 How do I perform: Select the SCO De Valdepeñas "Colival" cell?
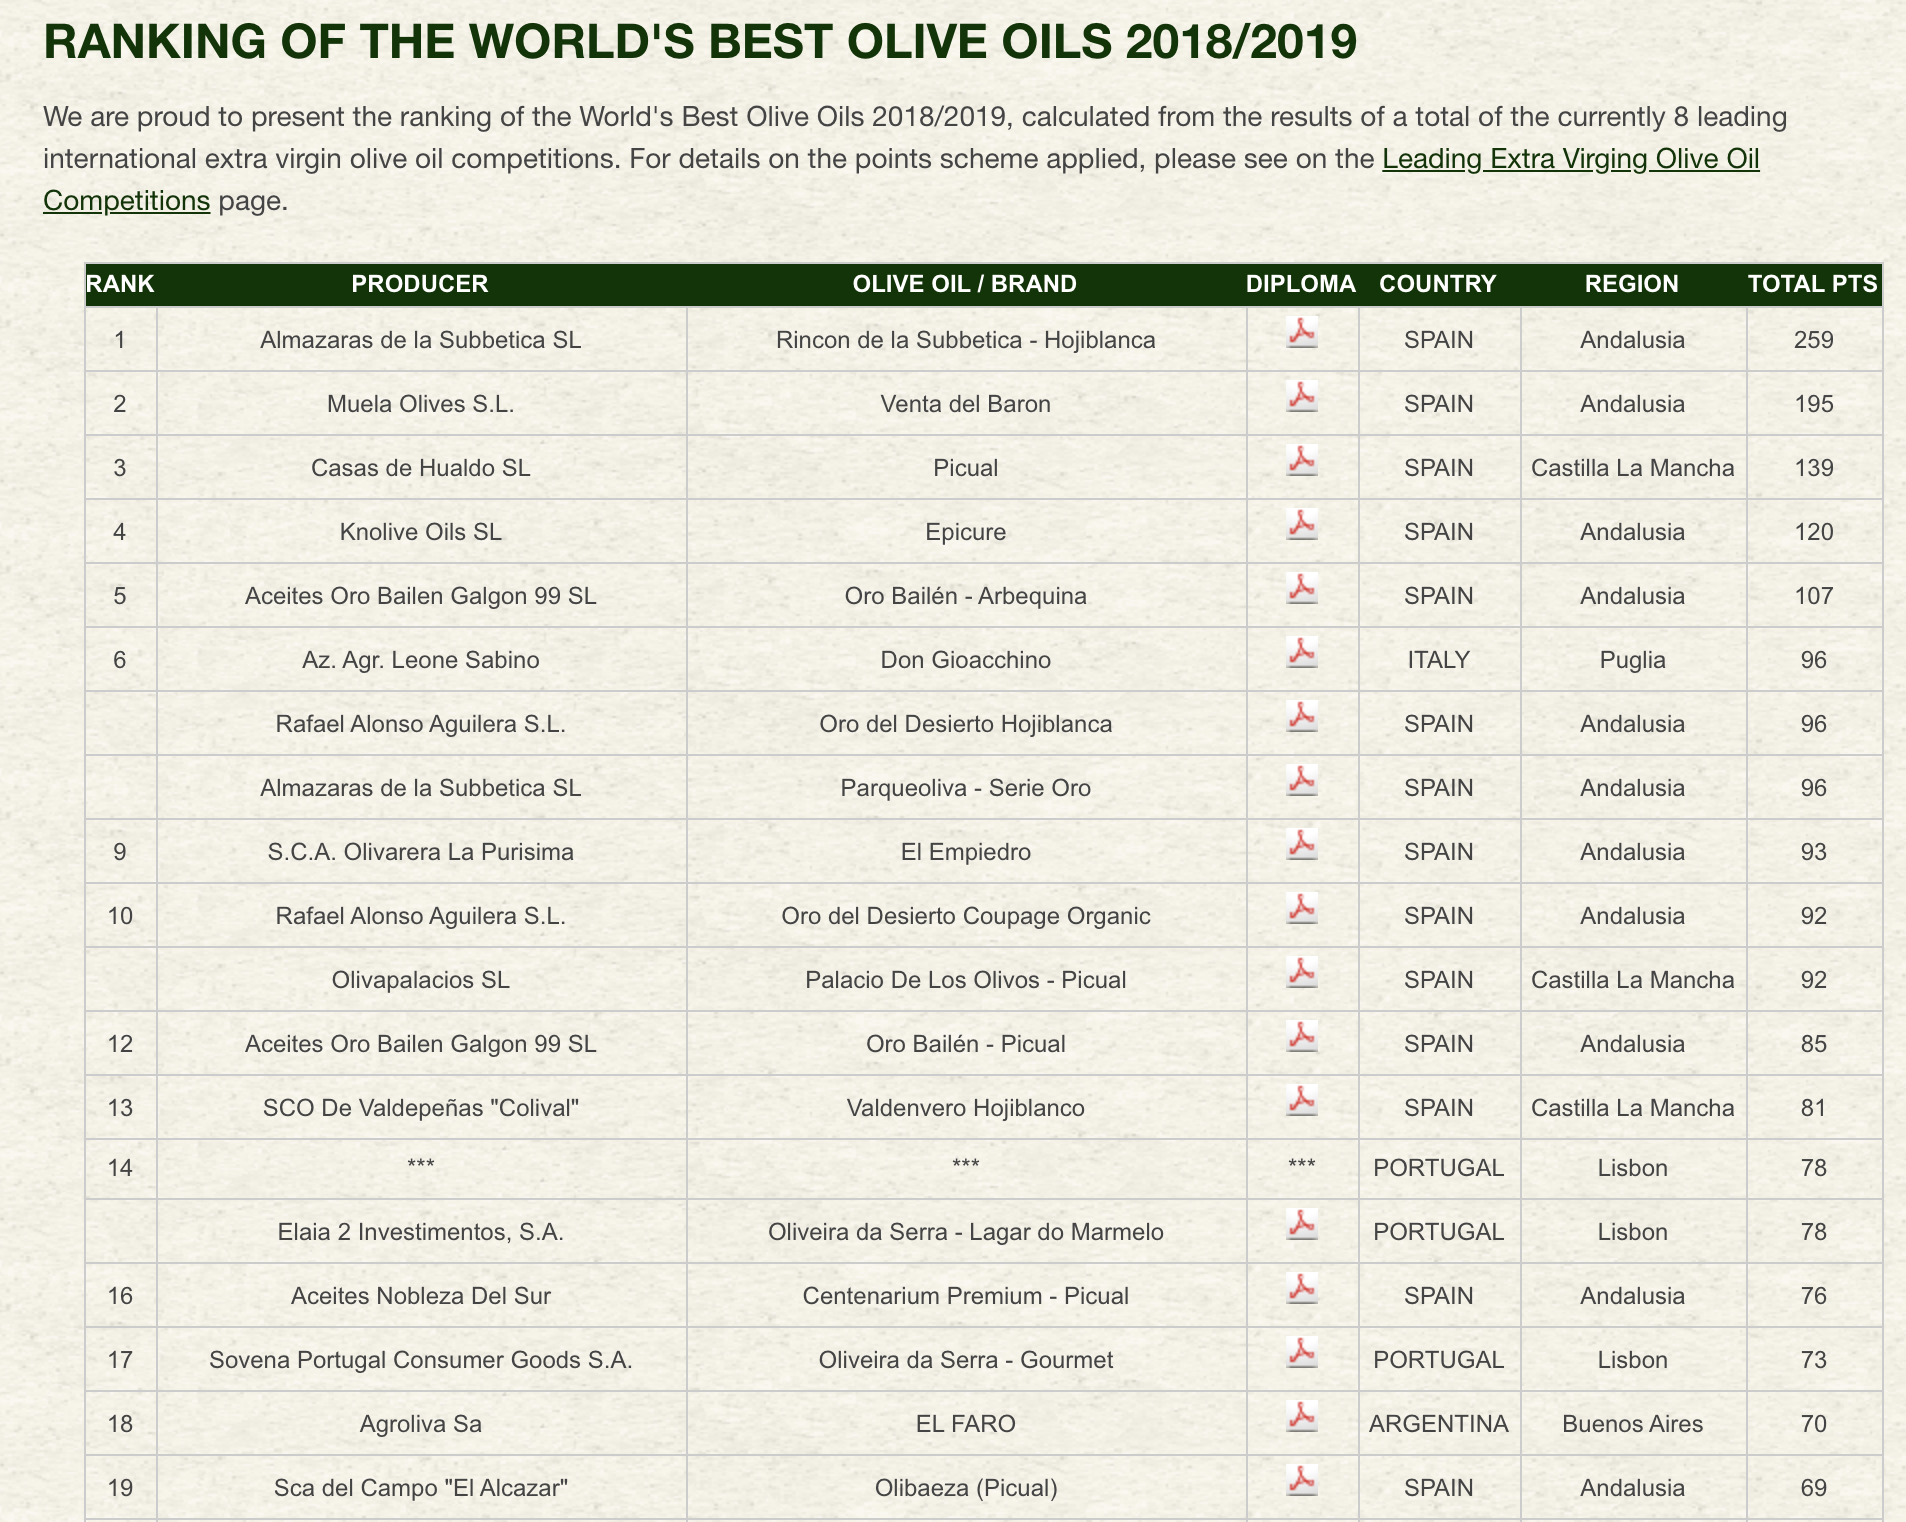[421, 1108]
